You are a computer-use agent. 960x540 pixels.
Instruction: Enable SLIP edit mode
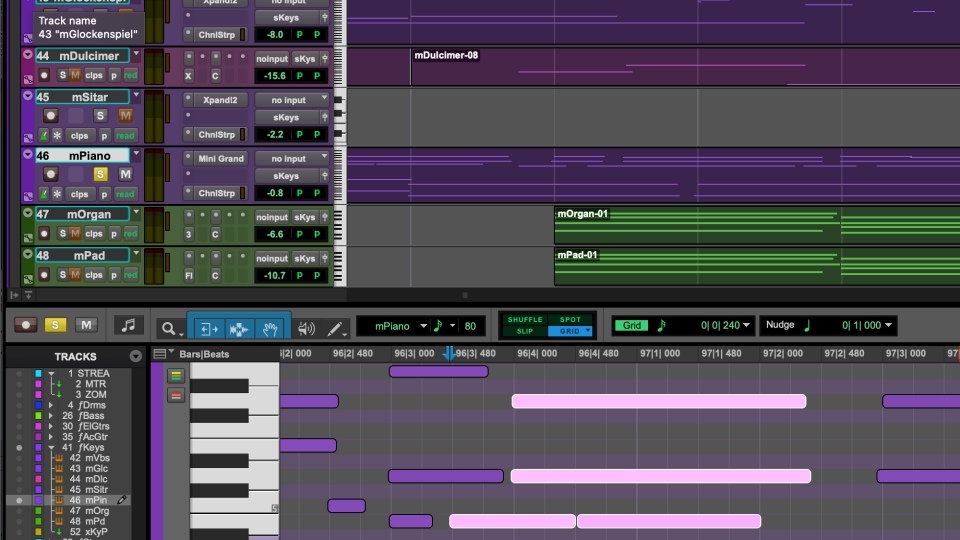525,331
